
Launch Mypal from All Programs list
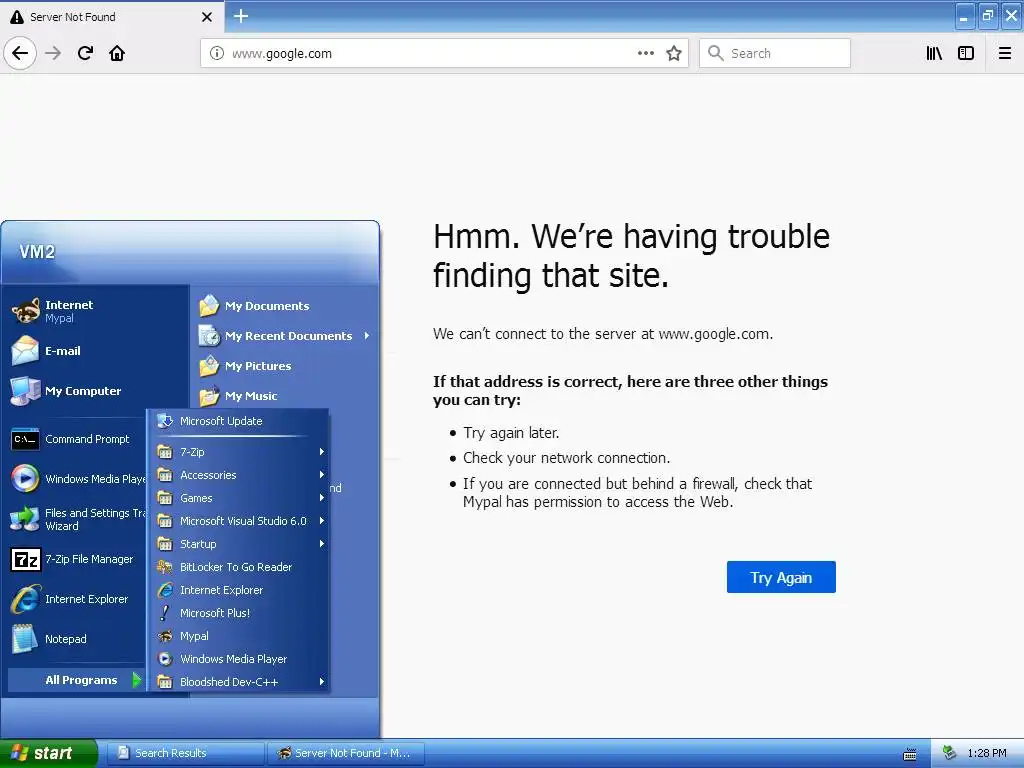coord(239,635)
